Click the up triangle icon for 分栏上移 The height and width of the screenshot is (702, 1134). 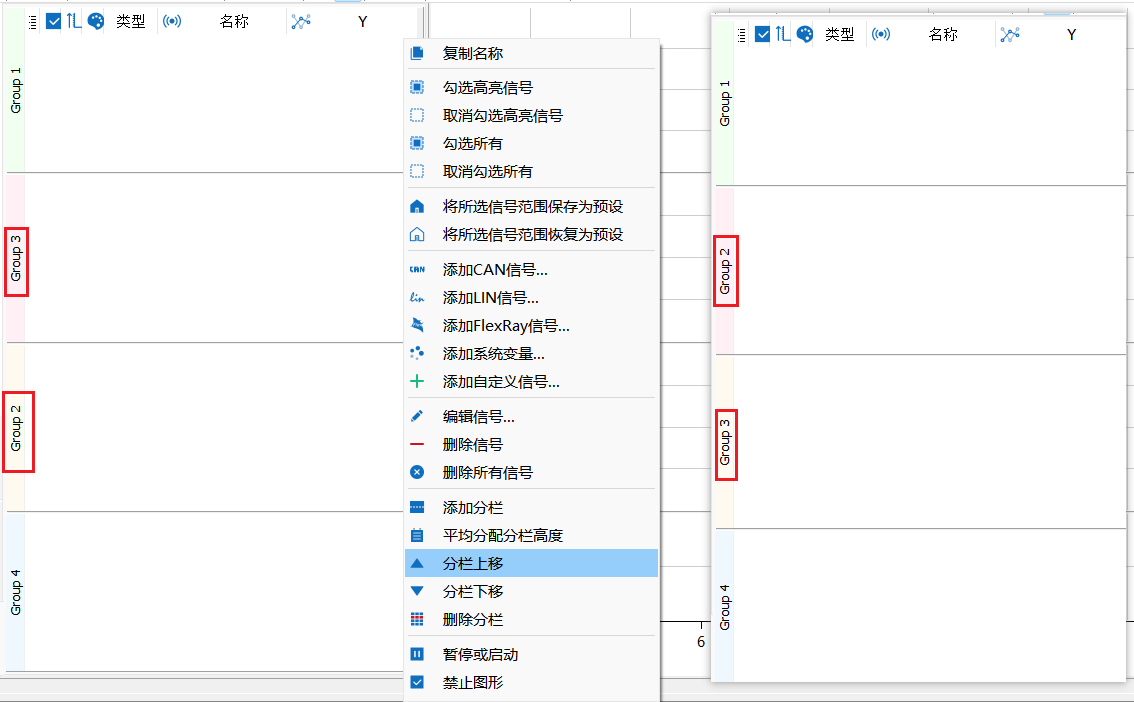pyautogui.click(x=417, y=563)
